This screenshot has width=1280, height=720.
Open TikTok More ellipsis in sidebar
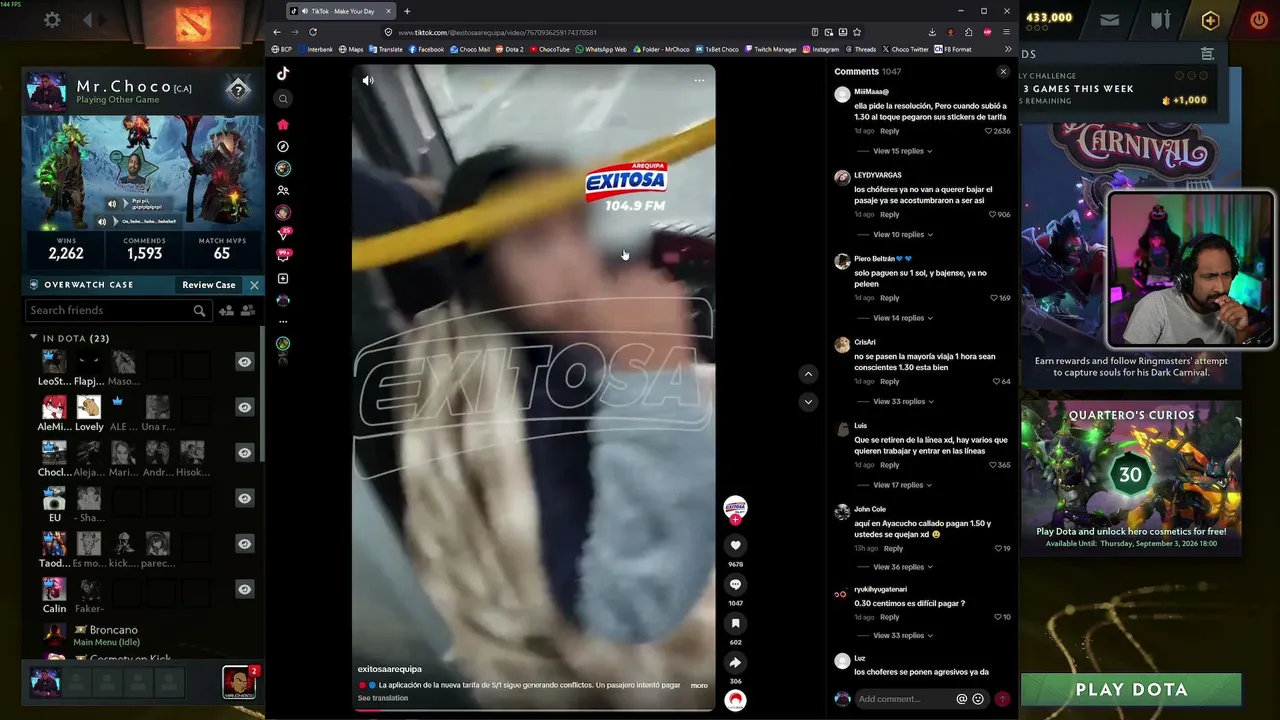click(x=283, y=322)
